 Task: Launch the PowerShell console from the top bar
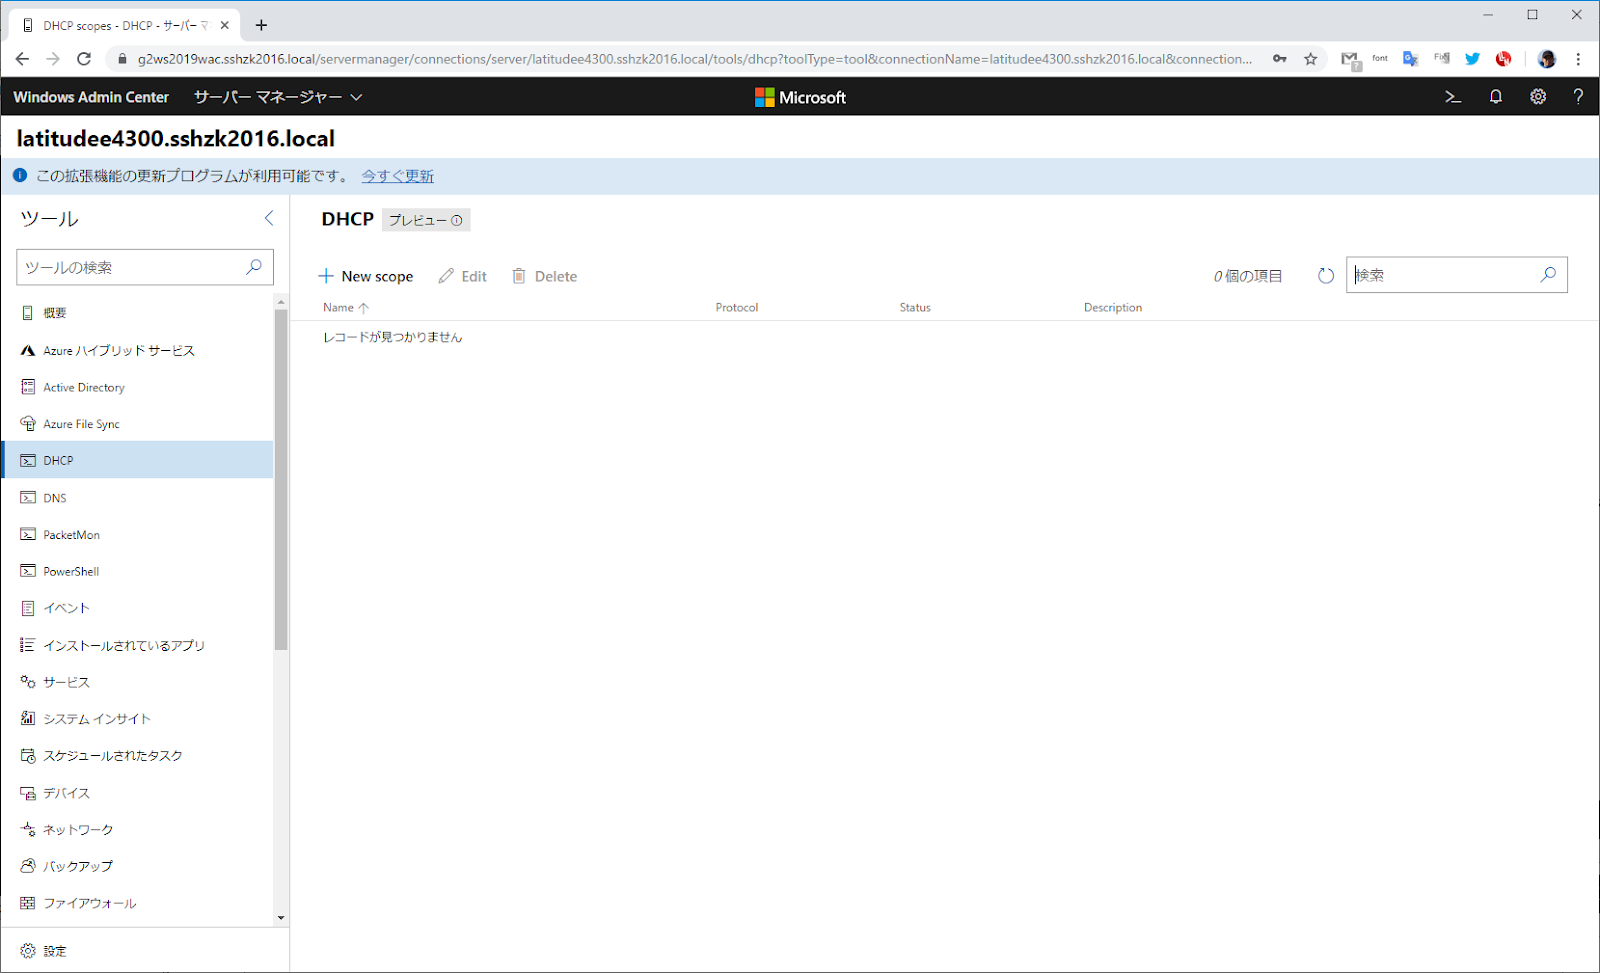(1452, 96)
